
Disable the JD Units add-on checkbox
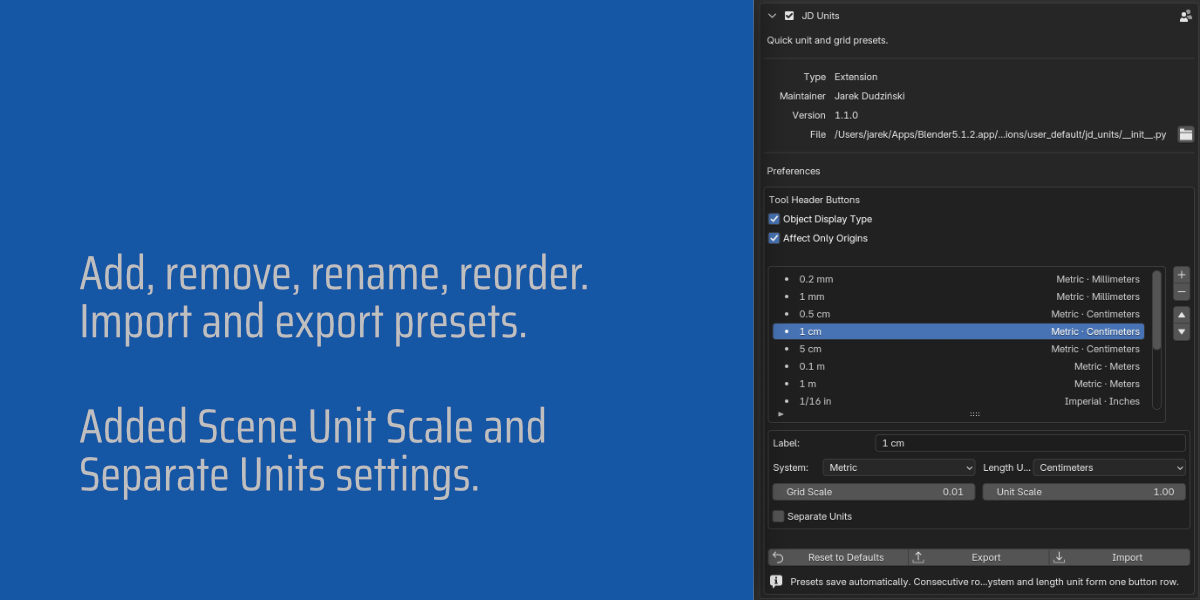point(789,16)
